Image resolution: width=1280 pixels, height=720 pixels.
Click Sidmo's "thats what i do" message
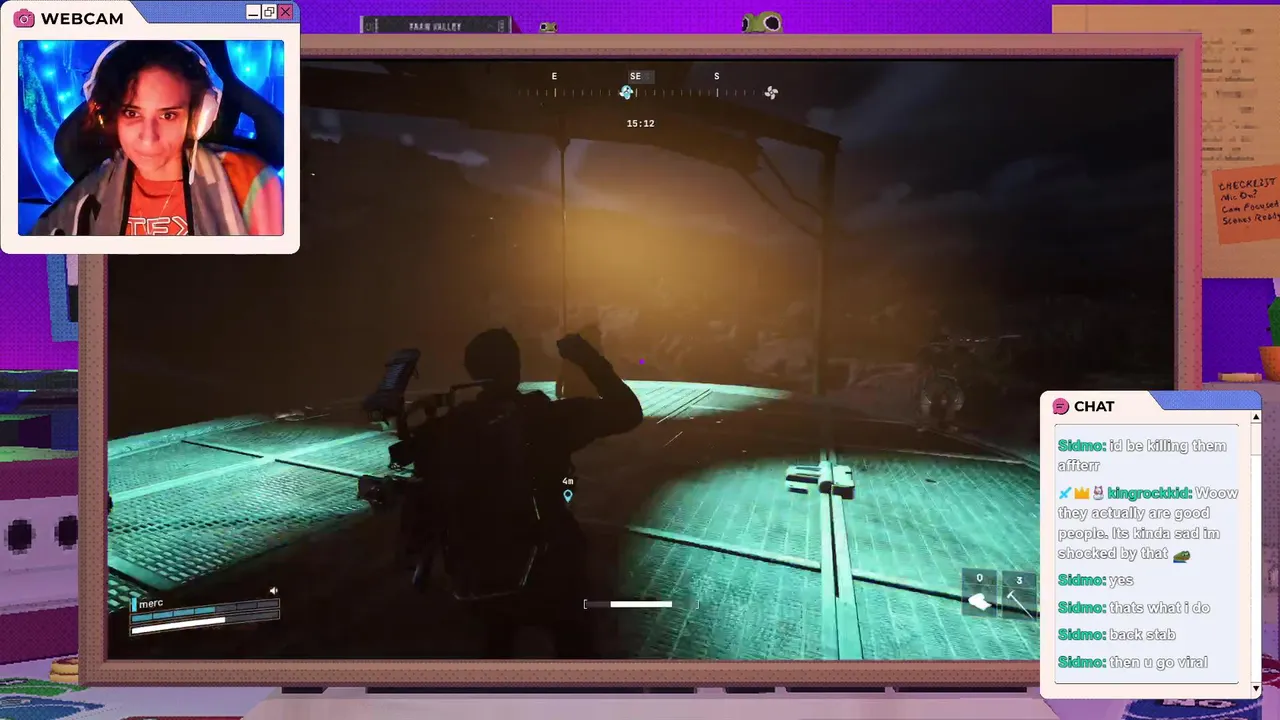(x=1134, y=607)
